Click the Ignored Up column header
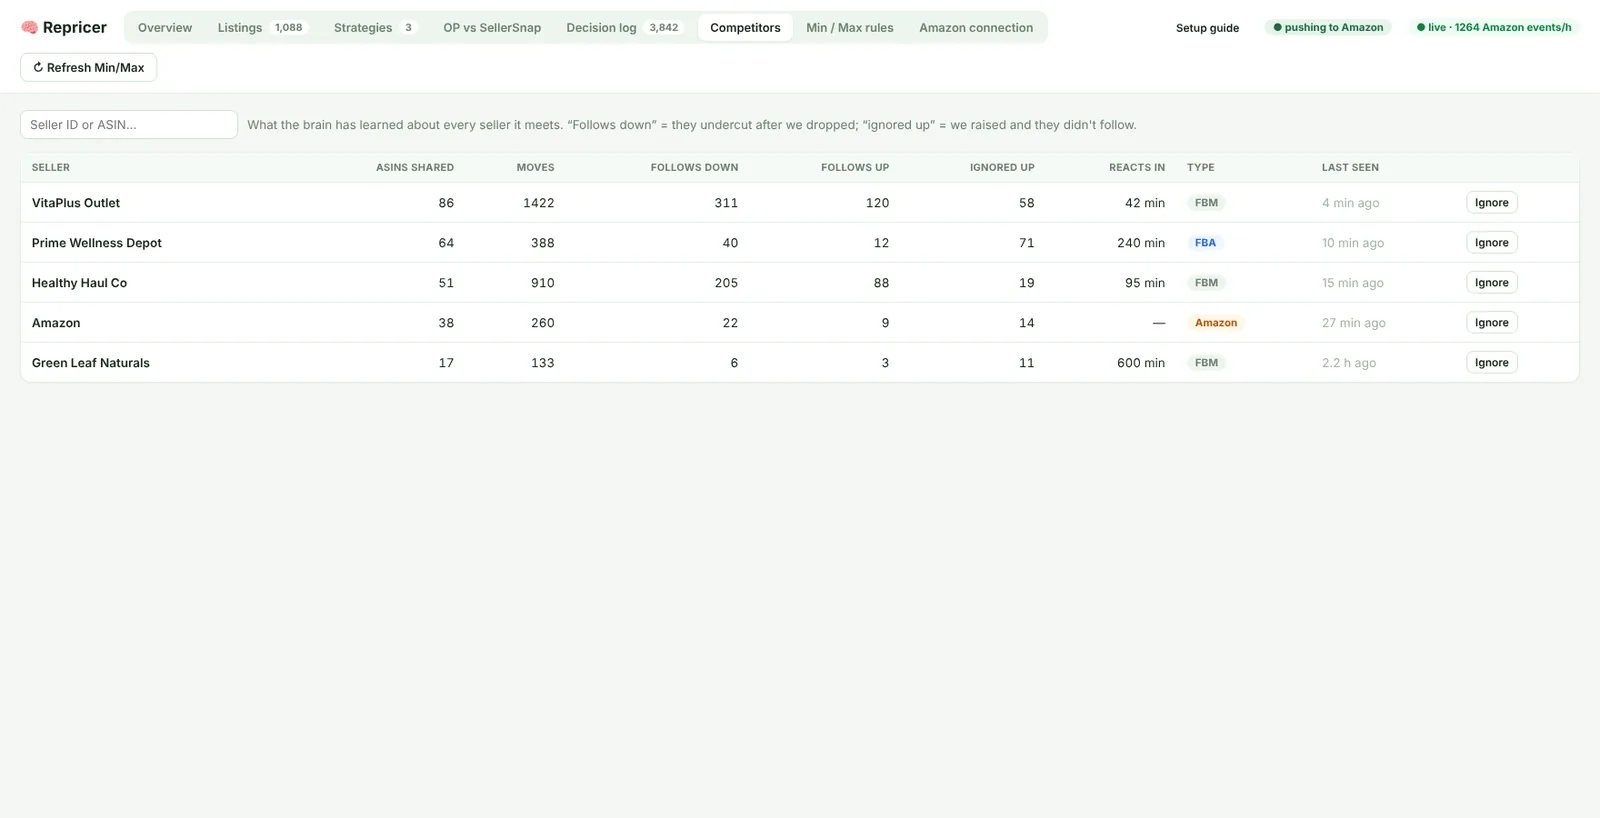 pyautogui.click(x=1002, y=167)
